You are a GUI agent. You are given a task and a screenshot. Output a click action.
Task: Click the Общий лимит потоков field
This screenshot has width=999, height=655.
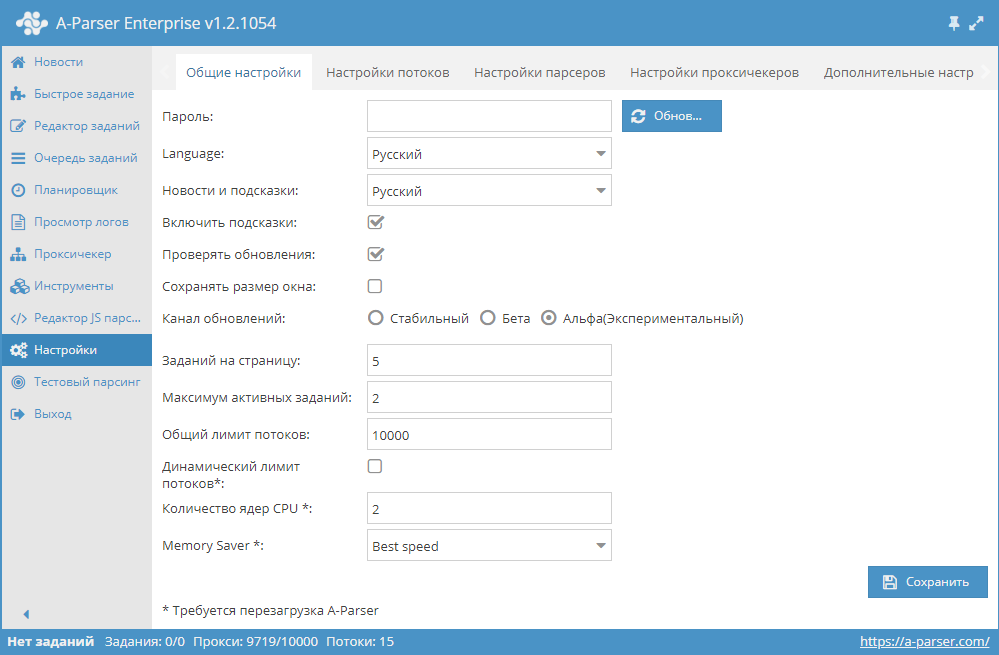click(489, 434)
